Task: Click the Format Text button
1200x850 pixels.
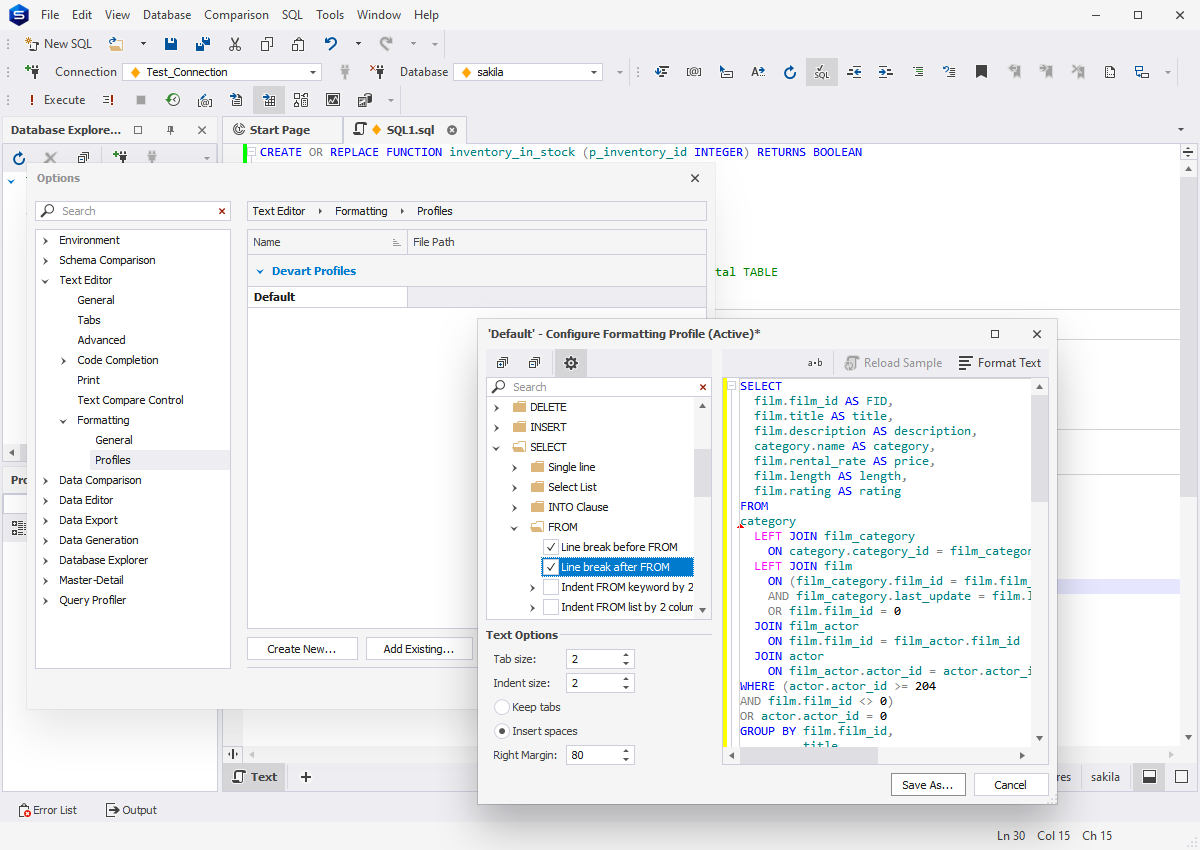Action: pos(1000,363)
